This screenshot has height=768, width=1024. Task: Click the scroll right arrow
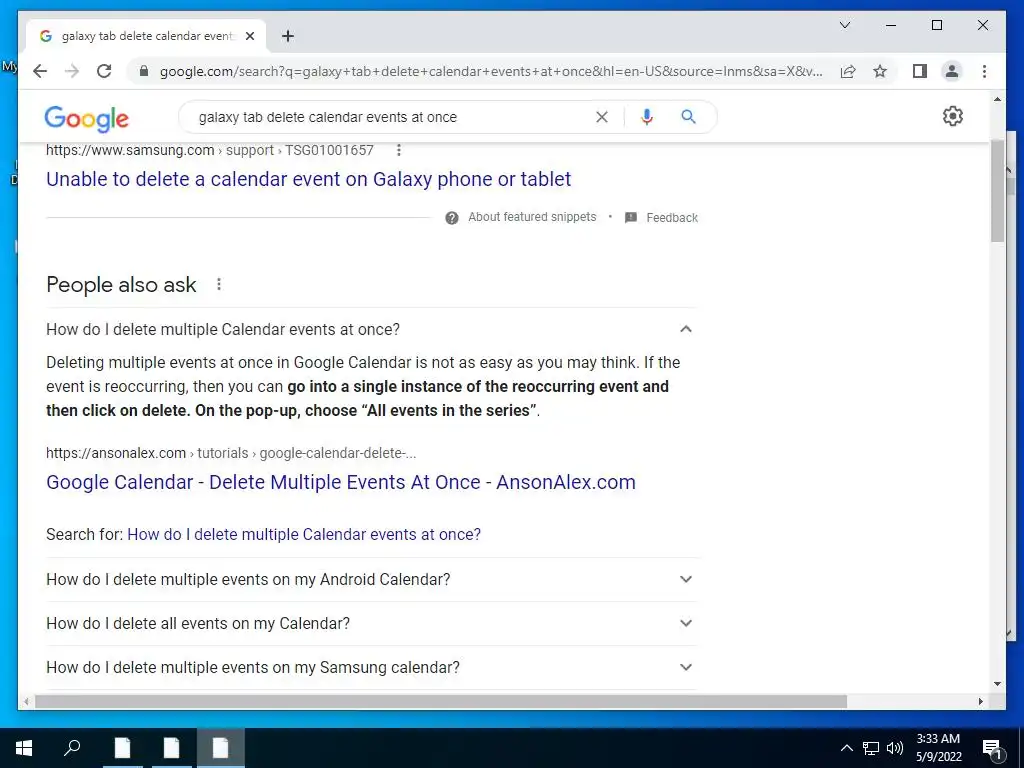click(981, 701)
